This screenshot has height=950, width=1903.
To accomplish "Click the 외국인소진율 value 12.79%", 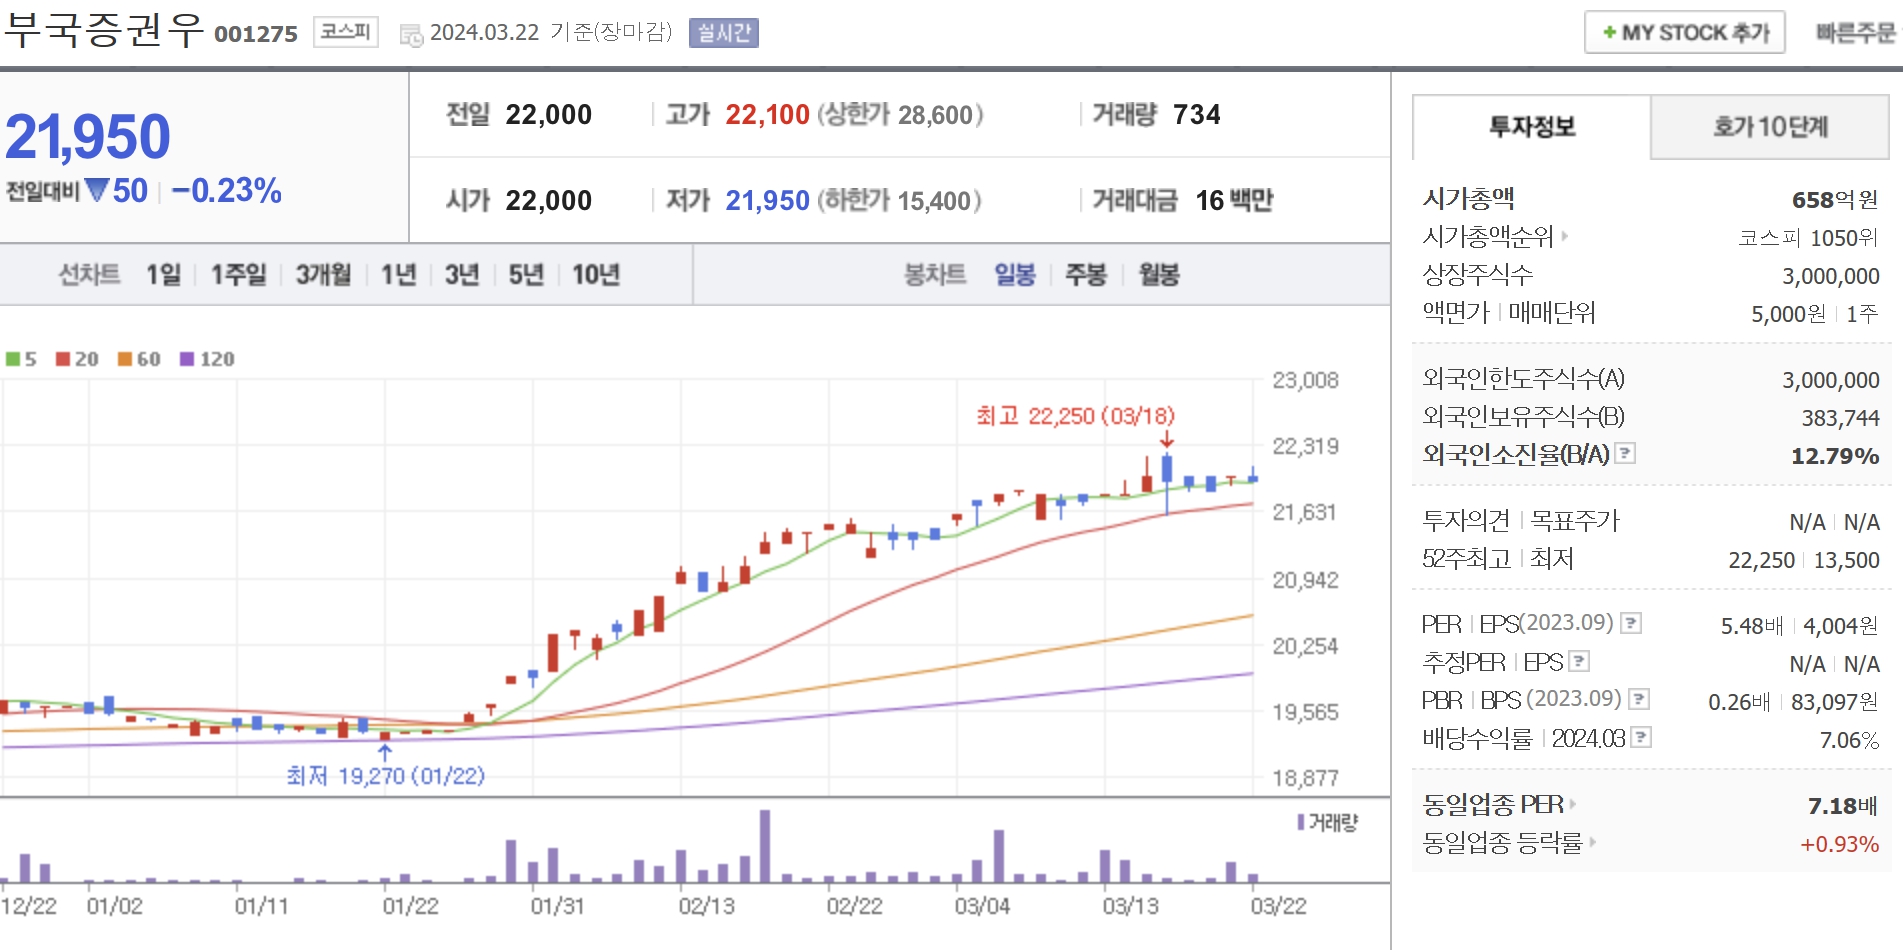I will pyautogui.click(x=1835, y=456).
